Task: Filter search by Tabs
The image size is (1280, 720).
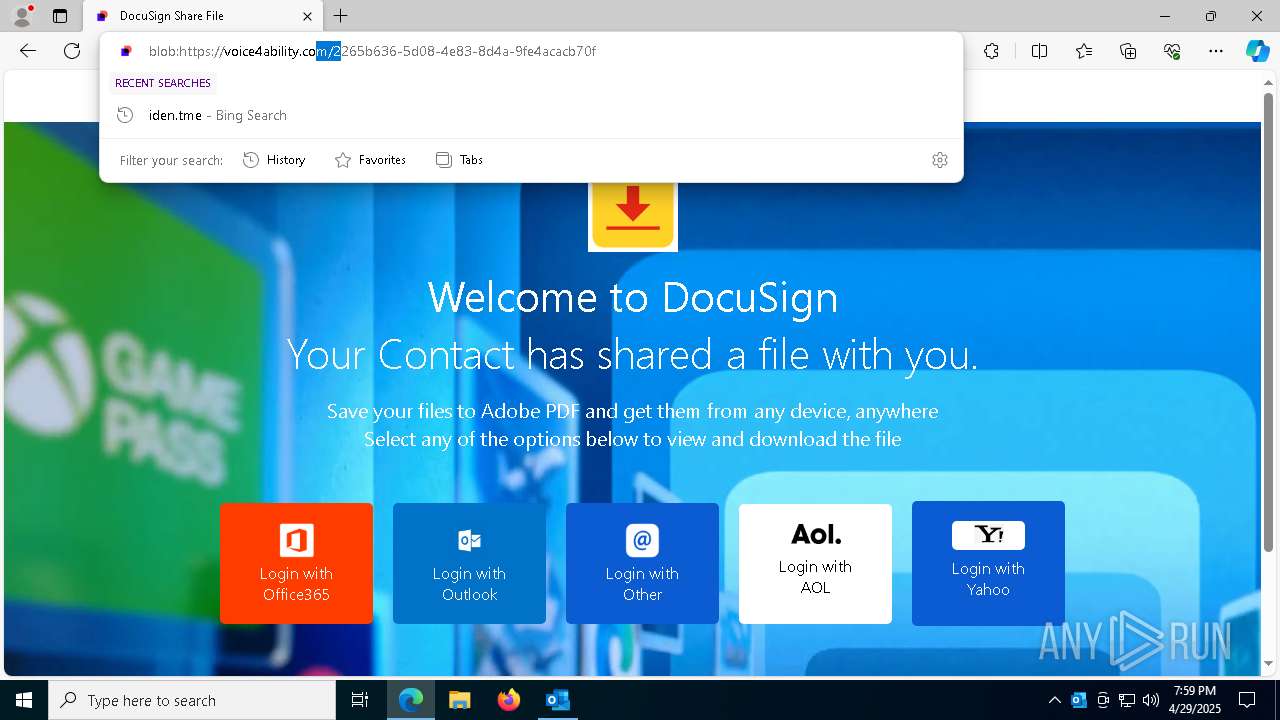Action: click(x=459, y=160)
